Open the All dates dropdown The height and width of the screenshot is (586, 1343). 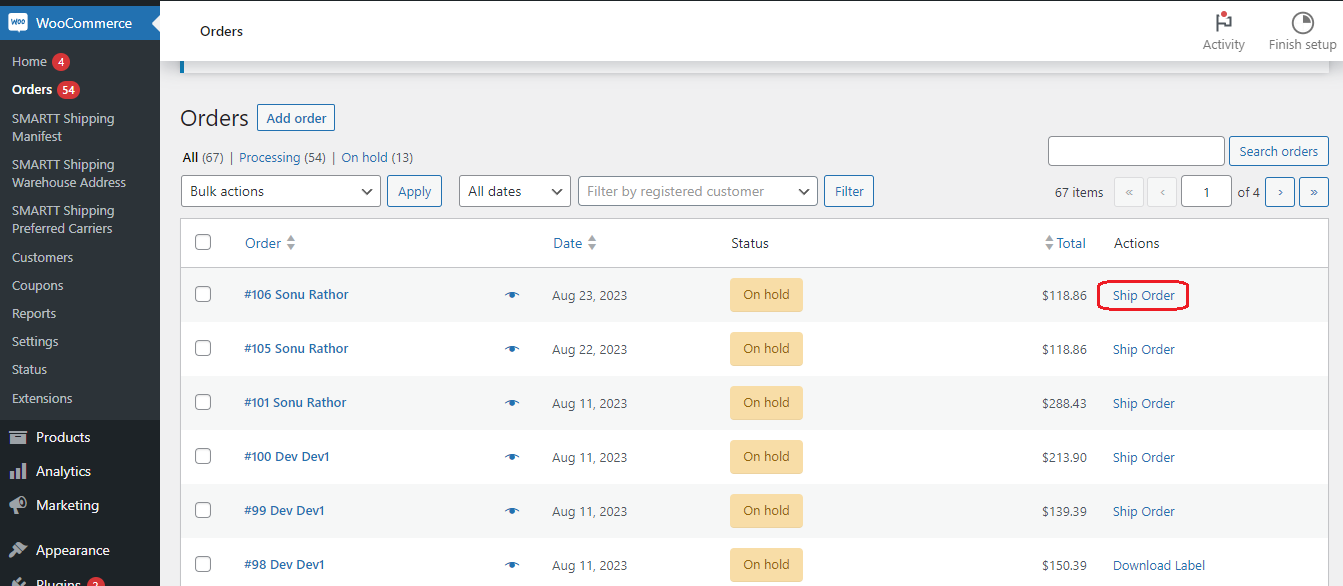pyautogui.click(x=514, y=191)
